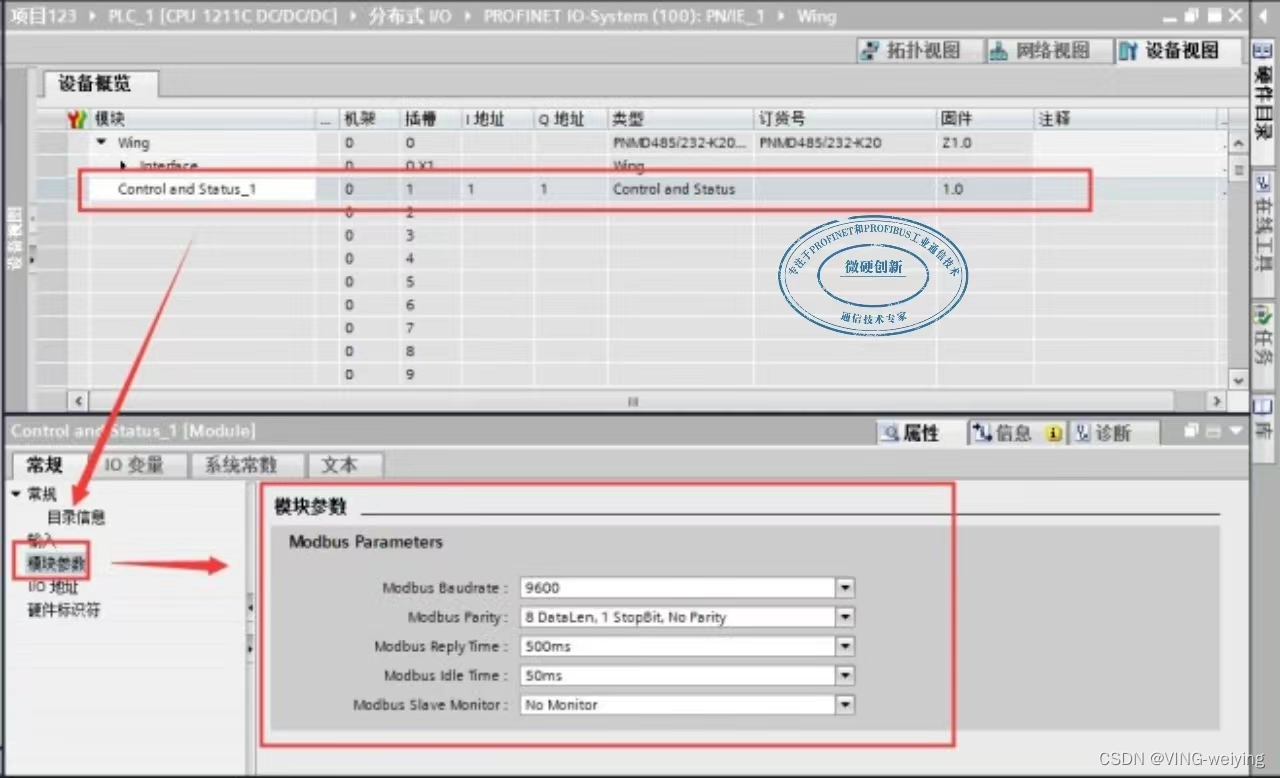1280x778 pixels.
Task: Click the I 地址 column header
Action: click(x=496, y=119)
